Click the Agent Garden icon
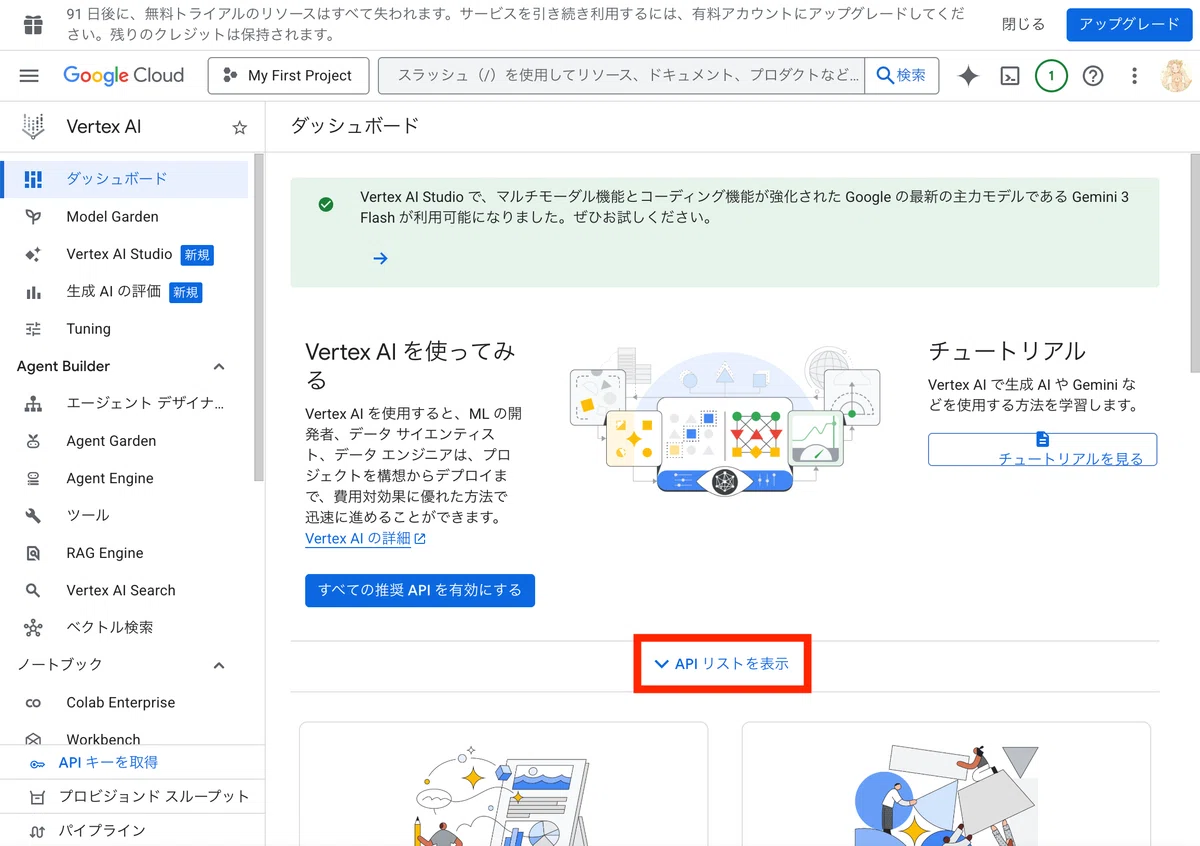The height and width of the screenshot is (846, 1200). 33,441
